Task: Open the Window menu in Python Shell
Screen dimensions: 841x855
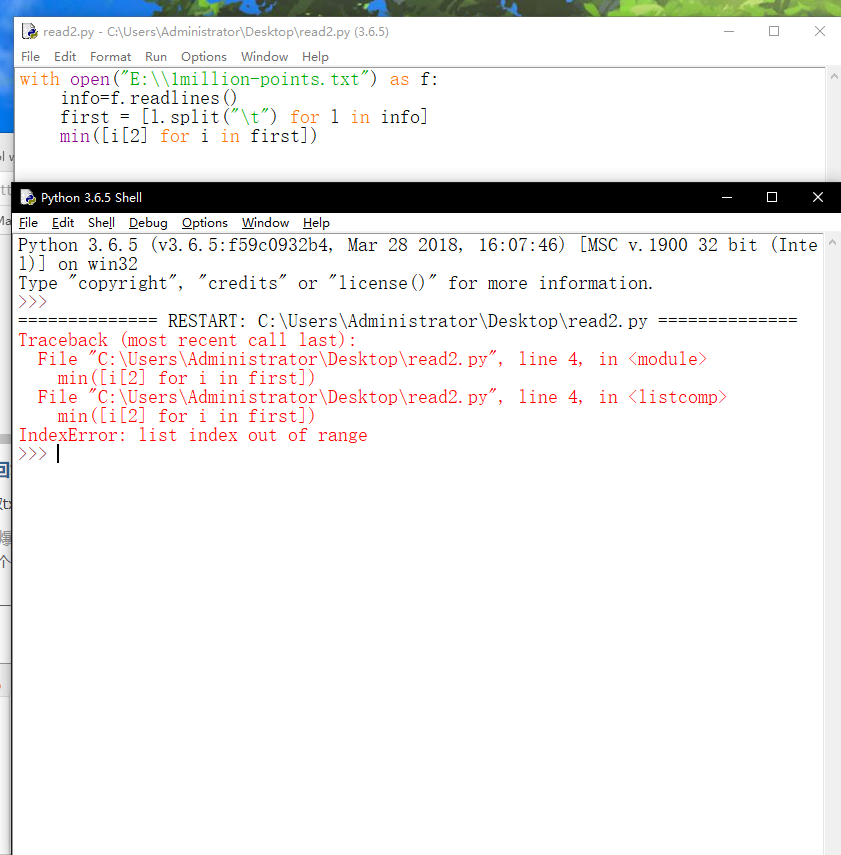Action: point(264,222)
